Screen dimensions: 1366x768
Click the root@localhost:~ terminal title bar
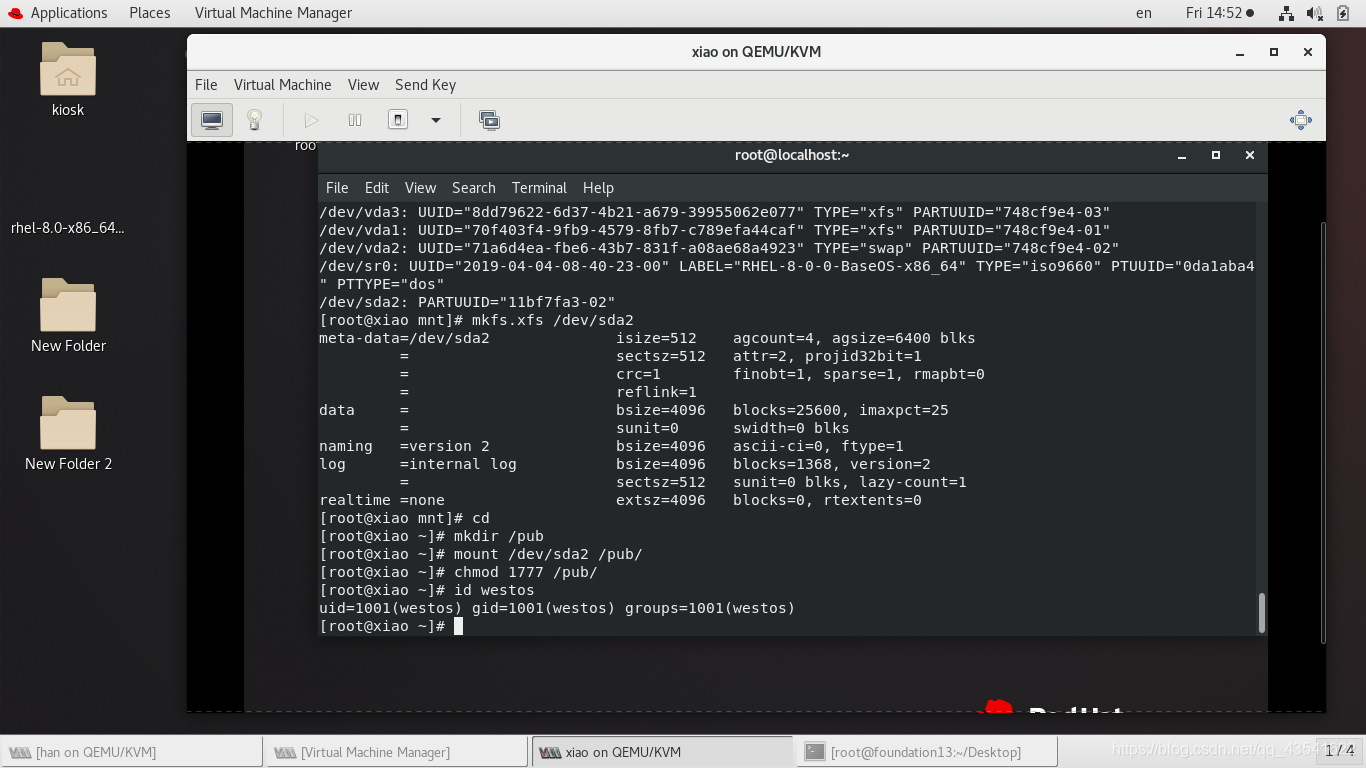click(792, 155)
